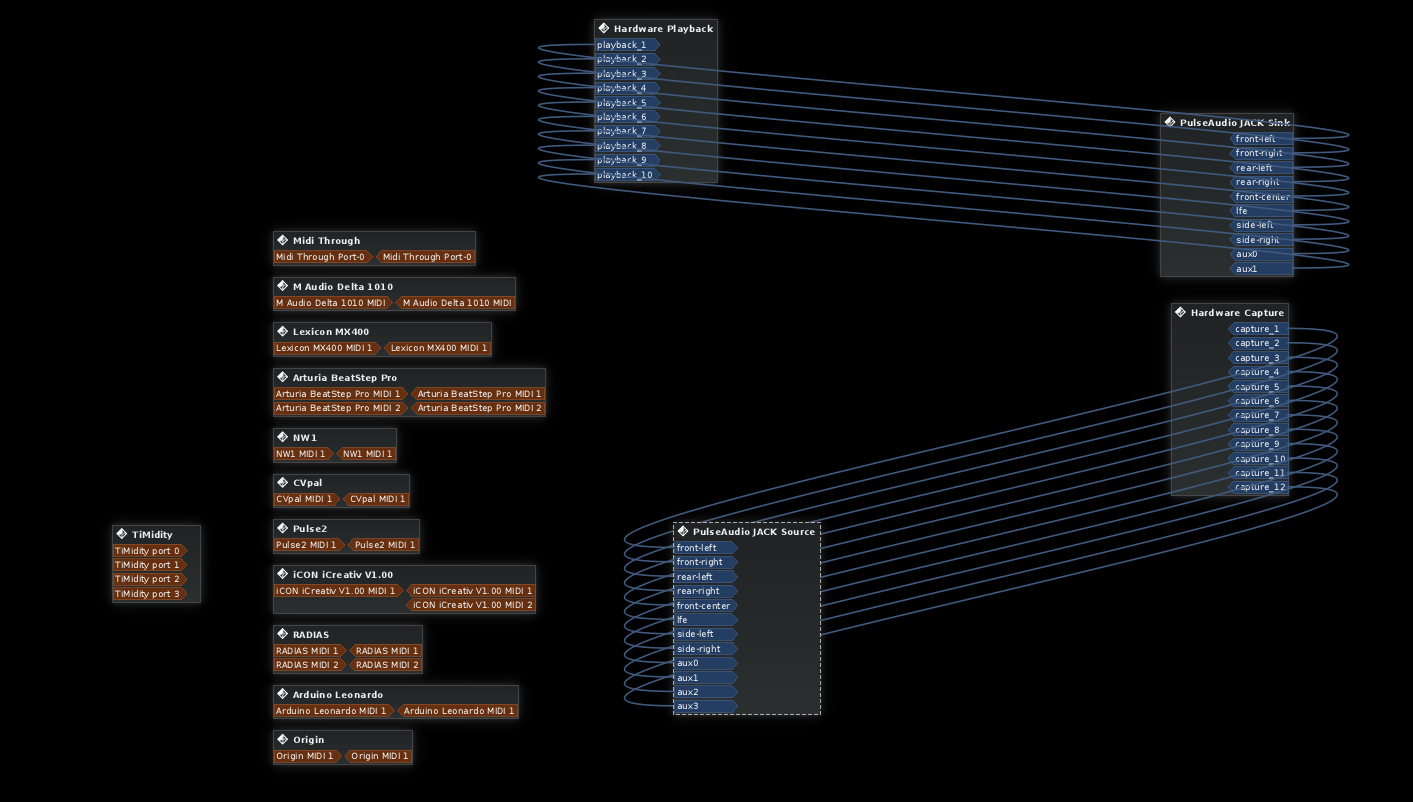Click TiMidity port 2
The height and width of the screenshot is (802, 1413).
tap(150, 579)
